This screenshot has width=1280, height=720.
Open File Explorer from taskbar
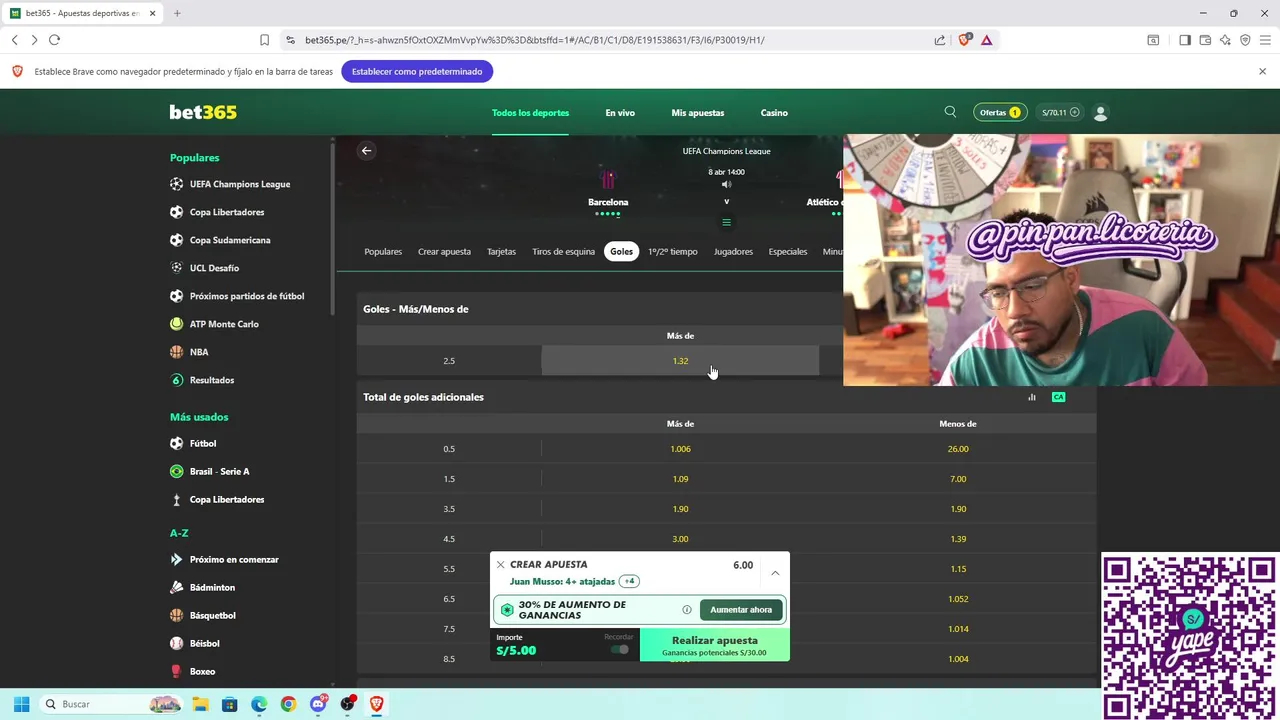[200, 704]
